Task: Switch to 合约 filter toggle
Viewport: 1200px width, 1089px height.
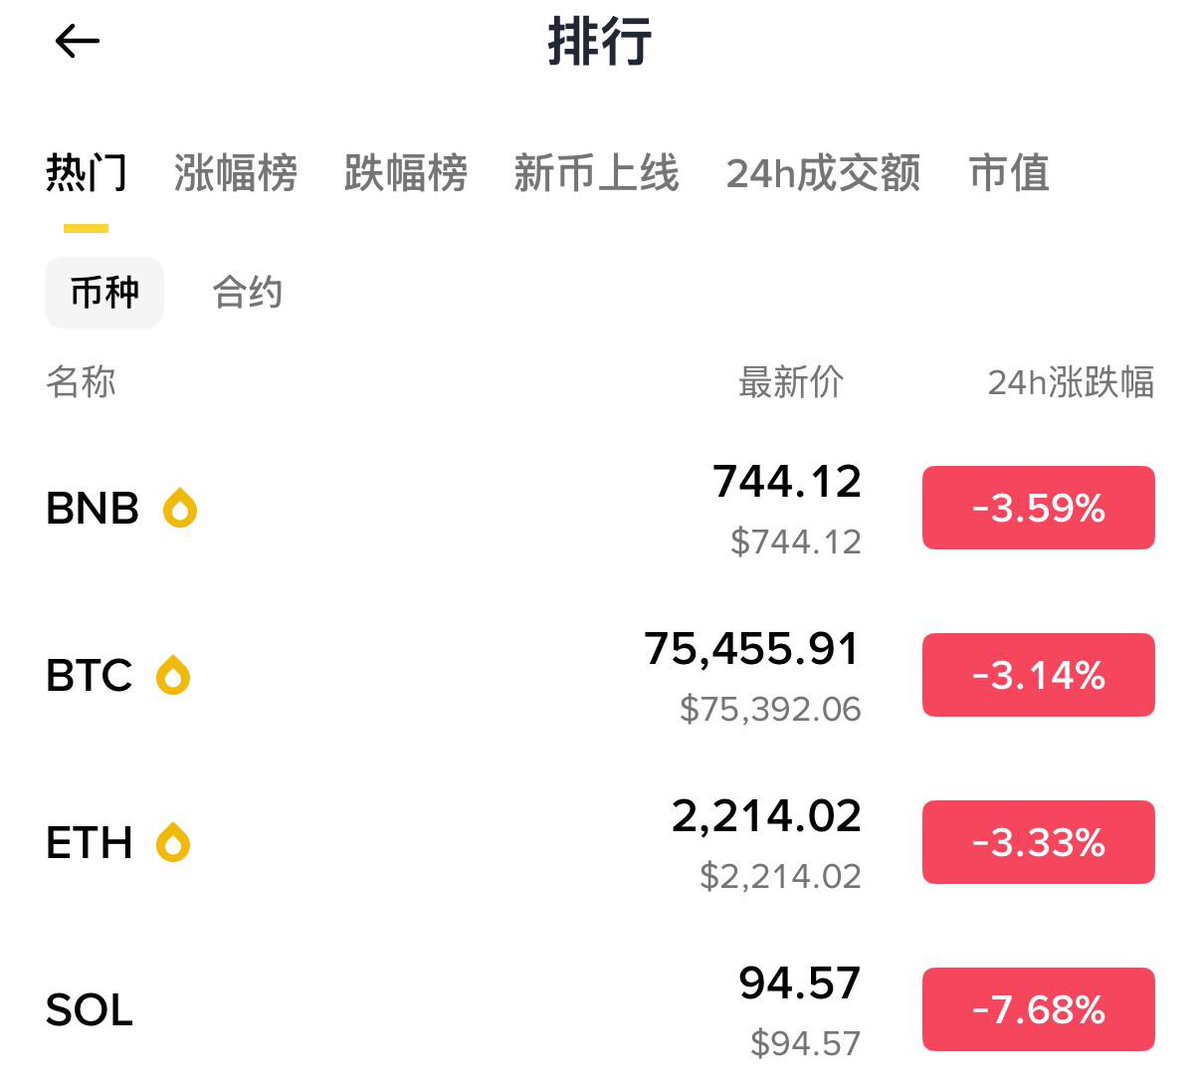Action: point(247,293)
